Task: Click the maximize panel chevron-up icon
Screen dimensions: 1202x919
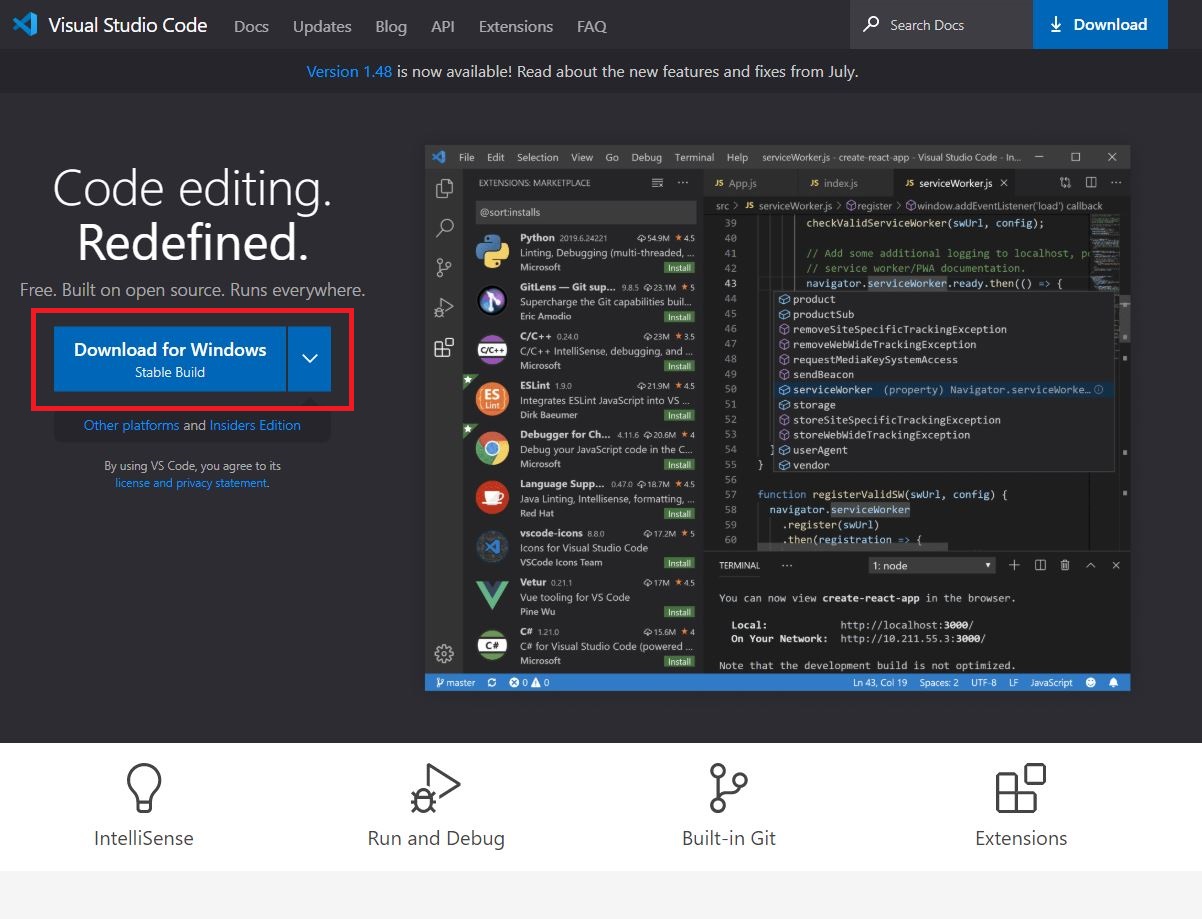Action: [x=1091, y=565]
